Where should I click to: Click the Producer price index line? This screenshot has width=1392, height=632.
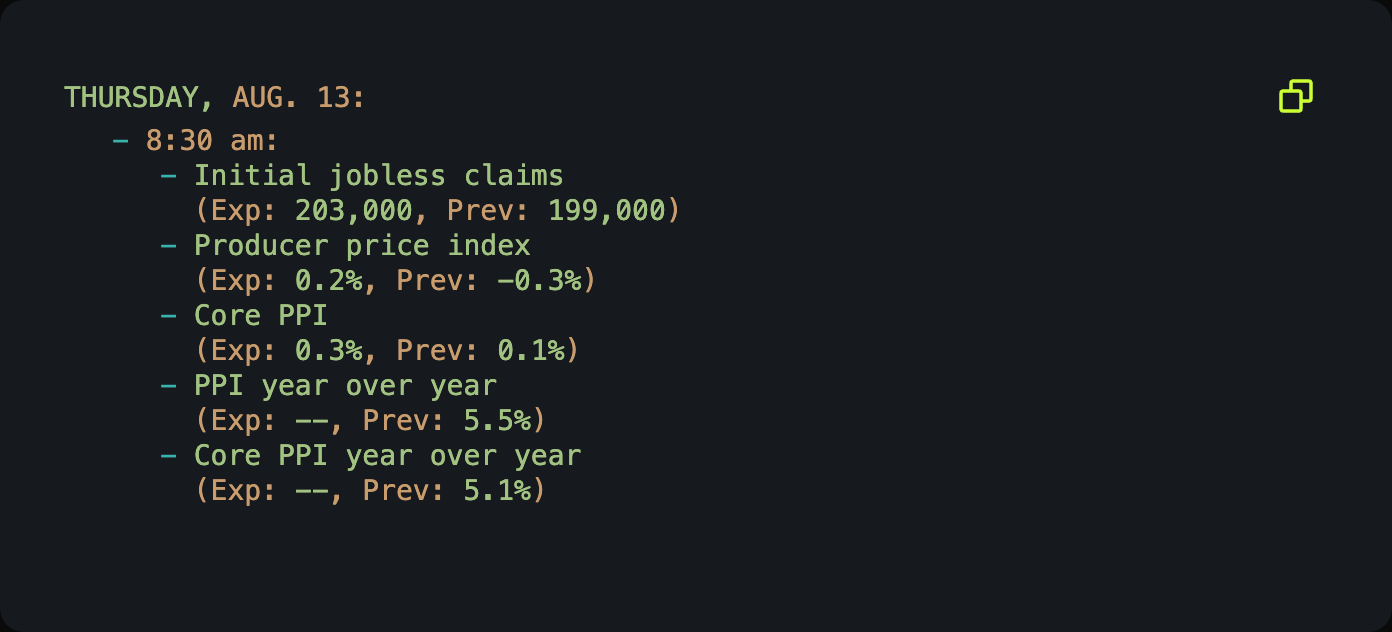362,246
